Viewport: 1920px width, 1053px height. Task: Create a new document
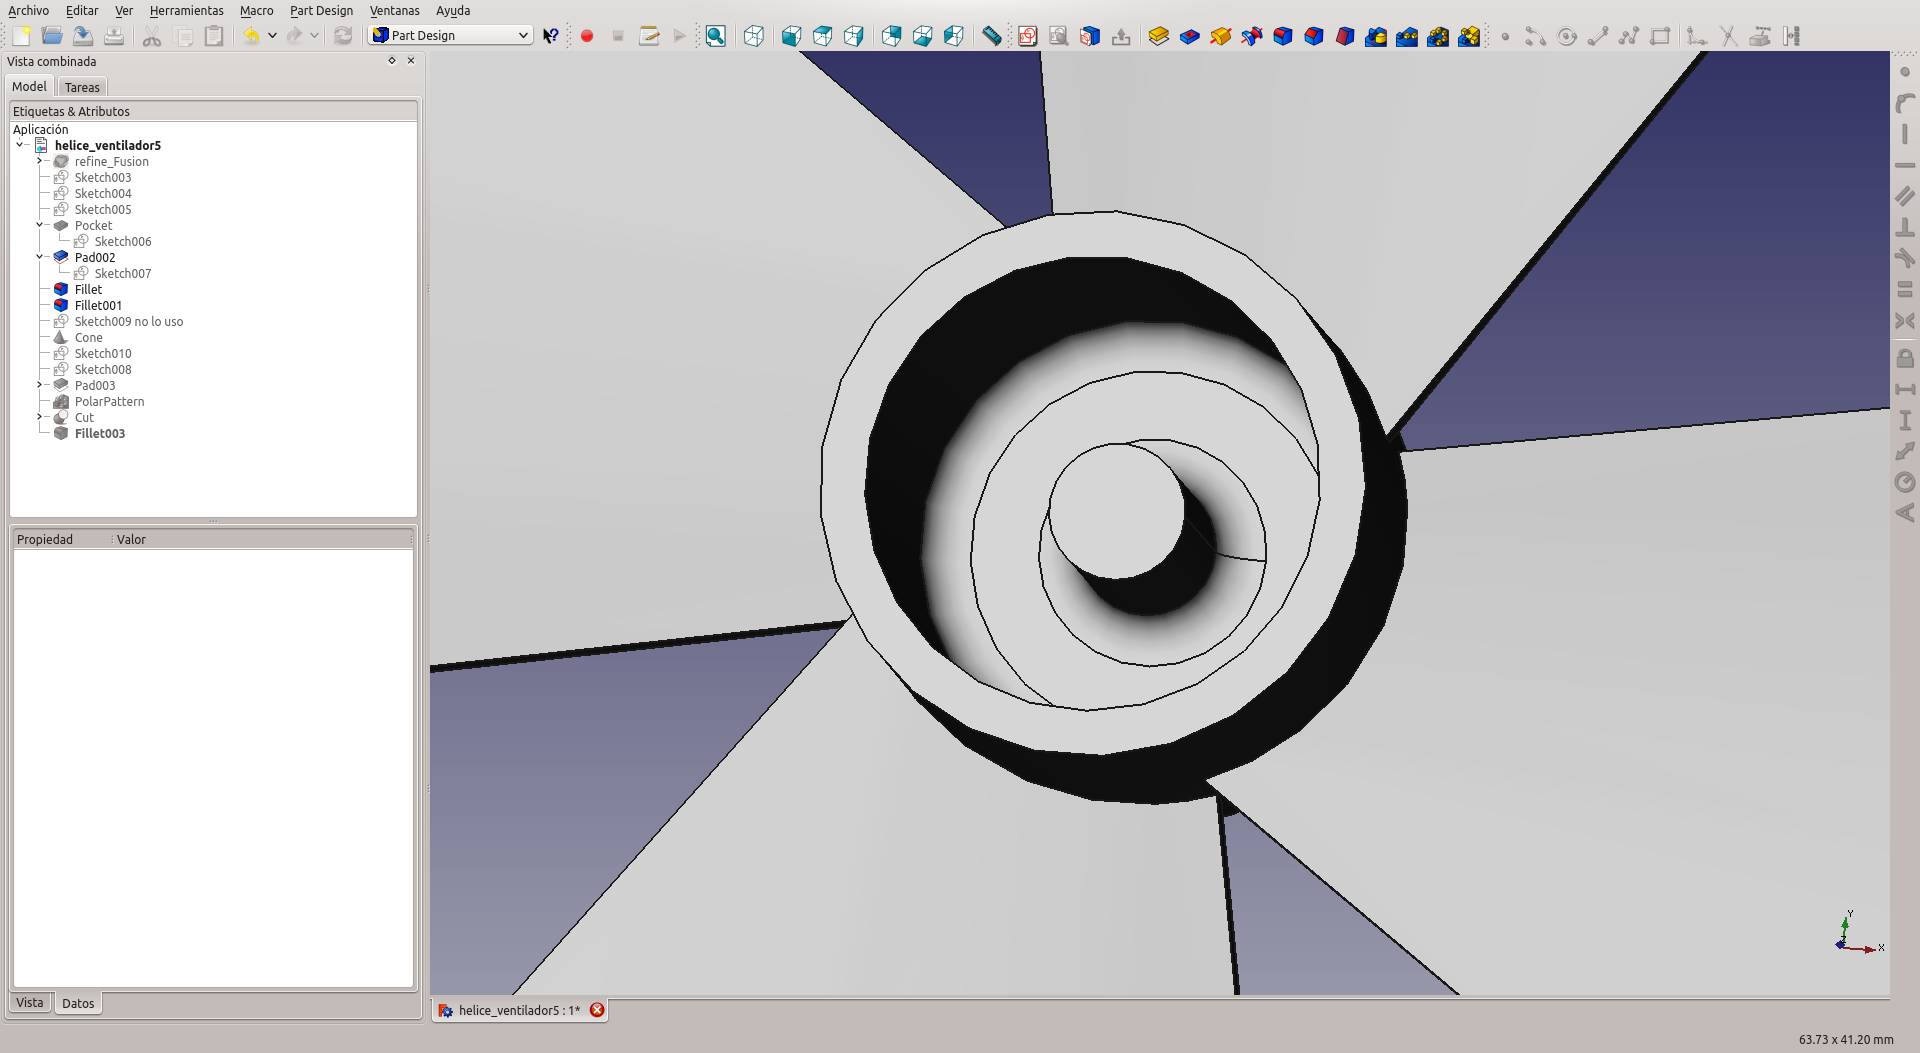[21, 36]
